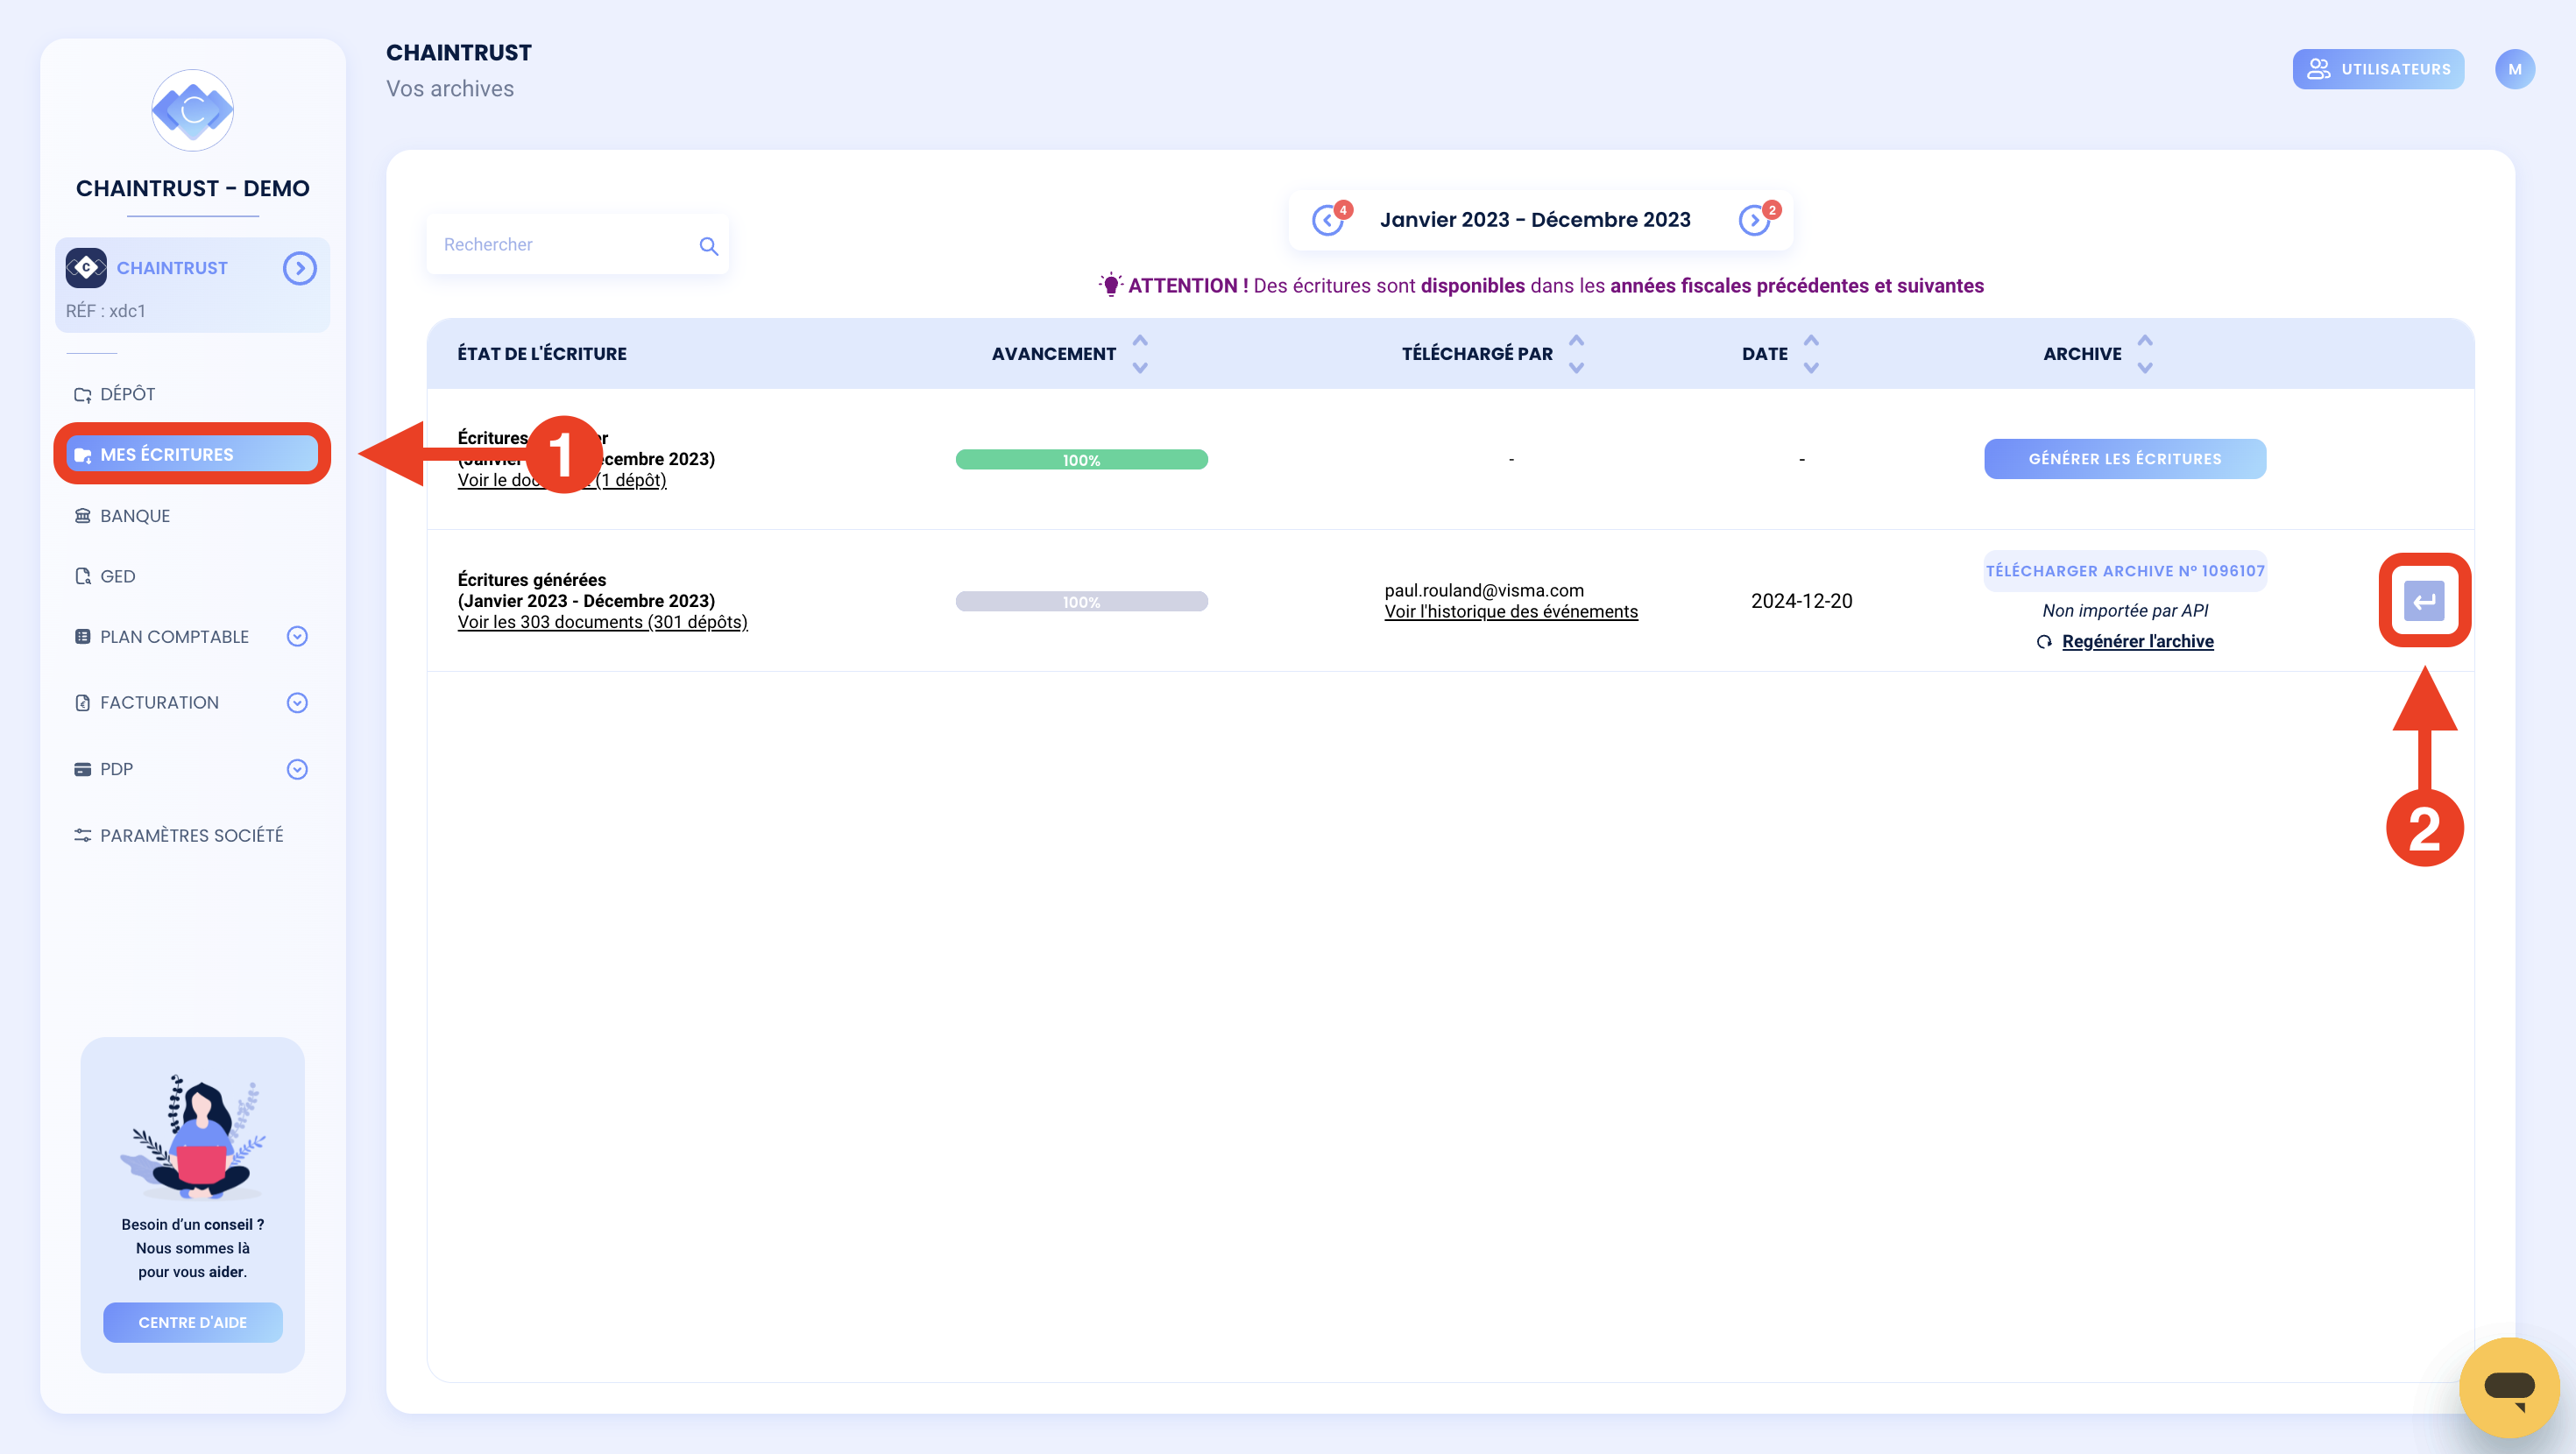Screen dimensions: 2576x1454
Task: Click the help illustration image
Action: point(193,1136)
